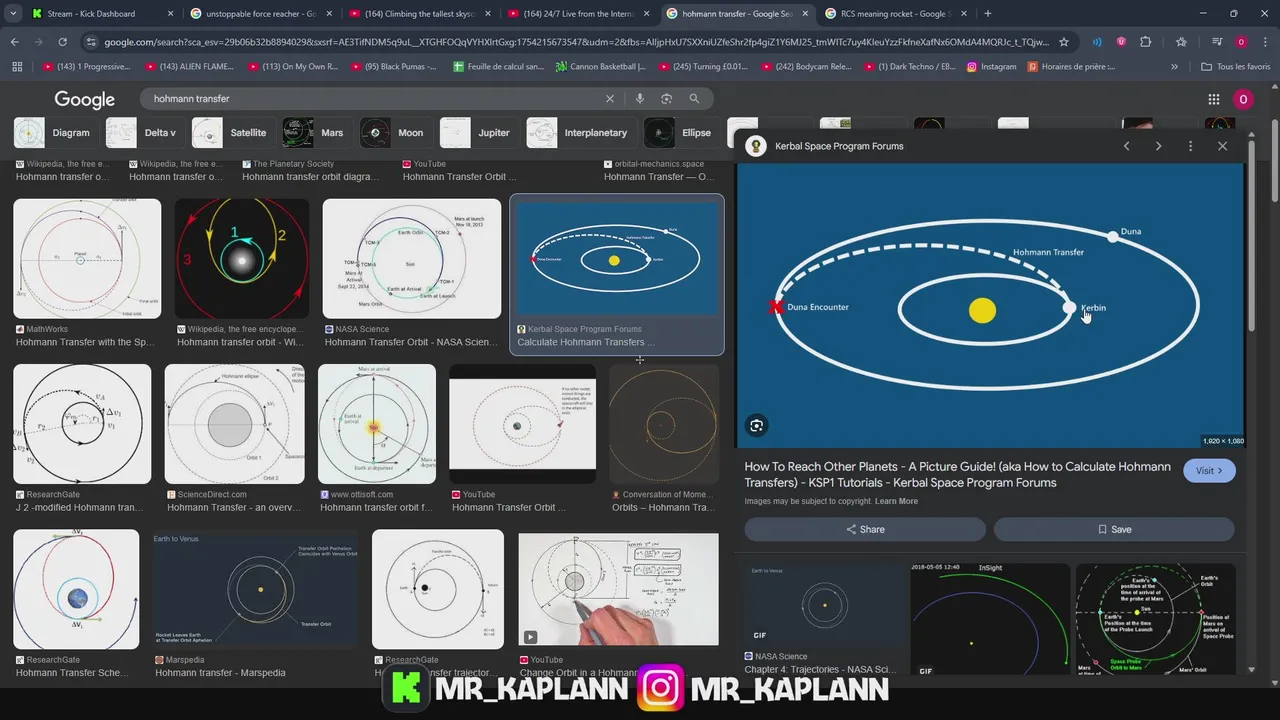Go to next image in preview panel
This screenshot has height=720, width=1280.
(1158, 146)
